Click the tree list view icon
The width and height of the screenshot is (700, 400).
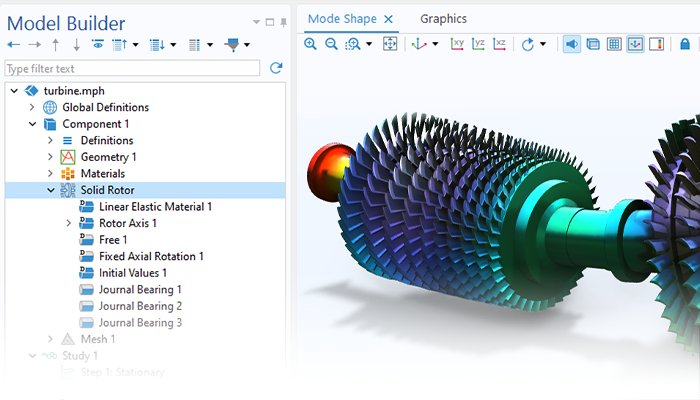click(194, 45)
